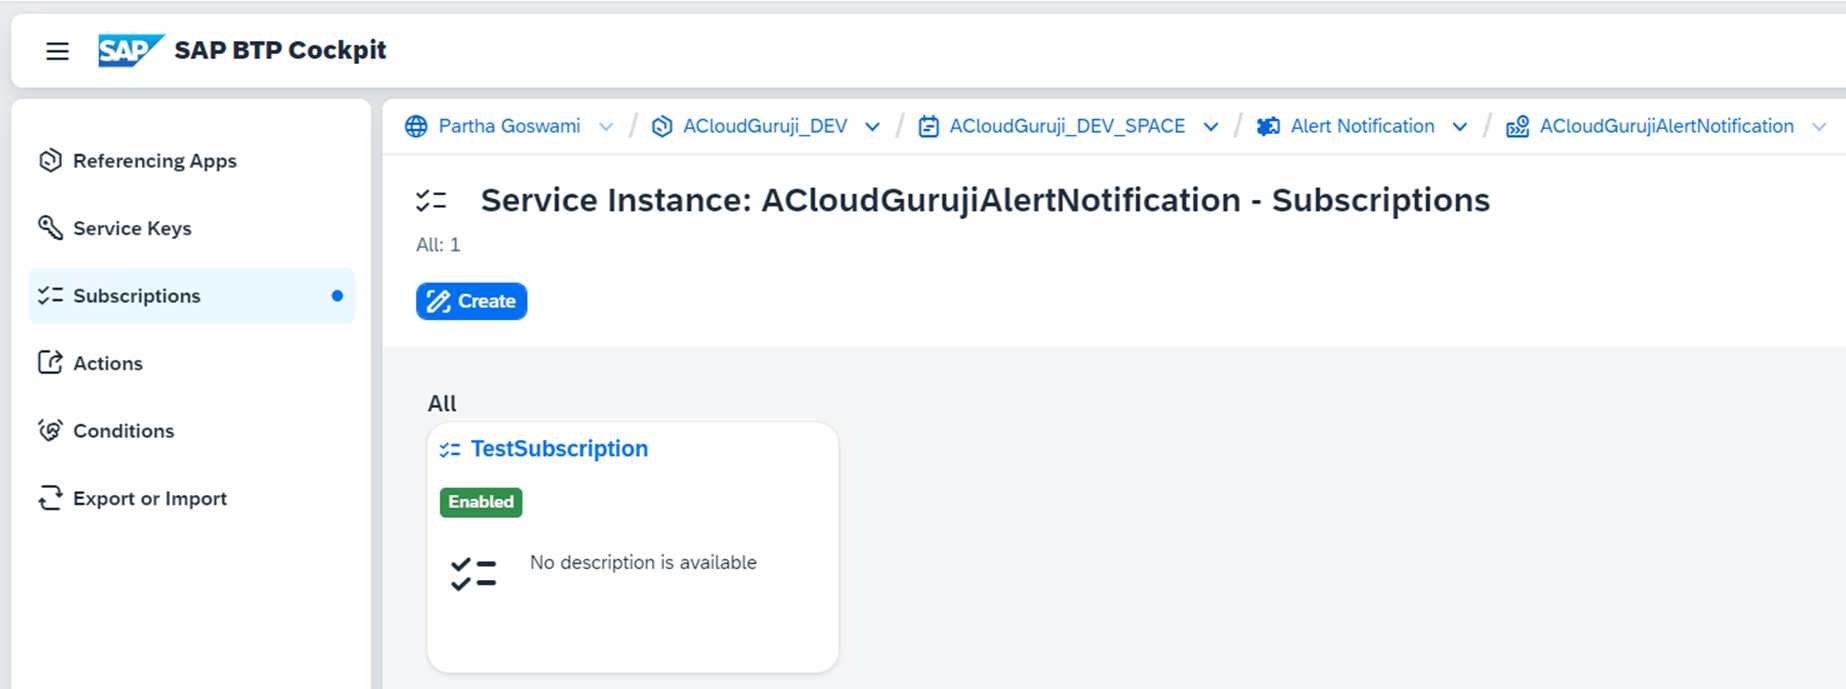Click the ACloudGurujiAlertNotification instance icon
The width and height of the screenshot is (1846, 689).
[x=1517, y=126]
